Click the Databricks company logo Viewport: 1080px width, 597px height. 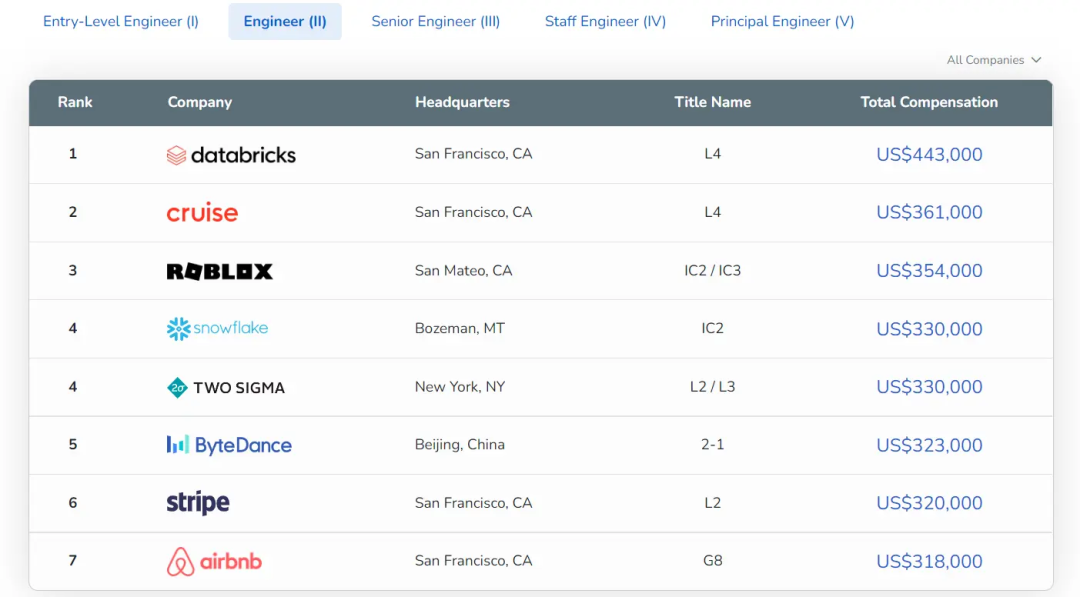coord(231,155)
